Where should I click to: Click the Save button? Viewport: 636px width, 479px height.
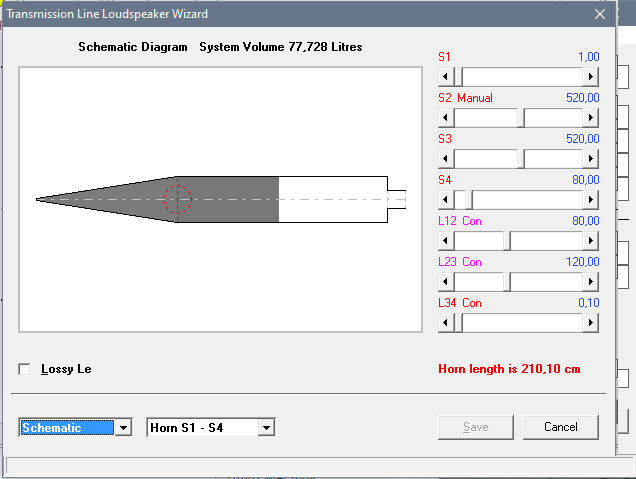476,427
